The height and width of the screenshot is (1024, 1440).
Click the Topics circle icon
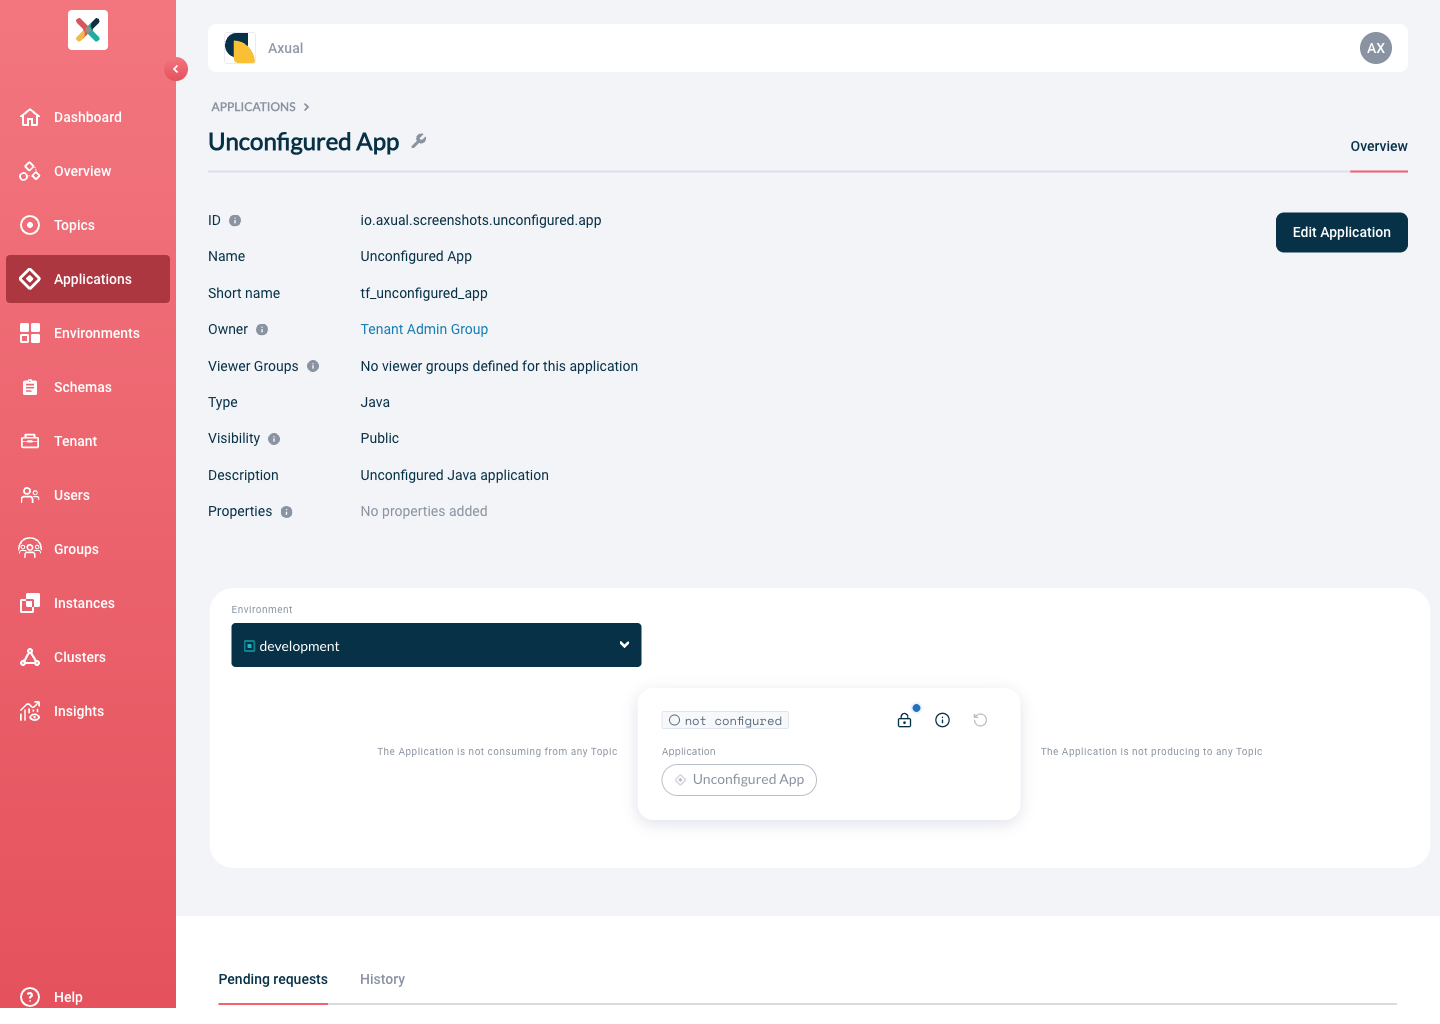[30, 225]
